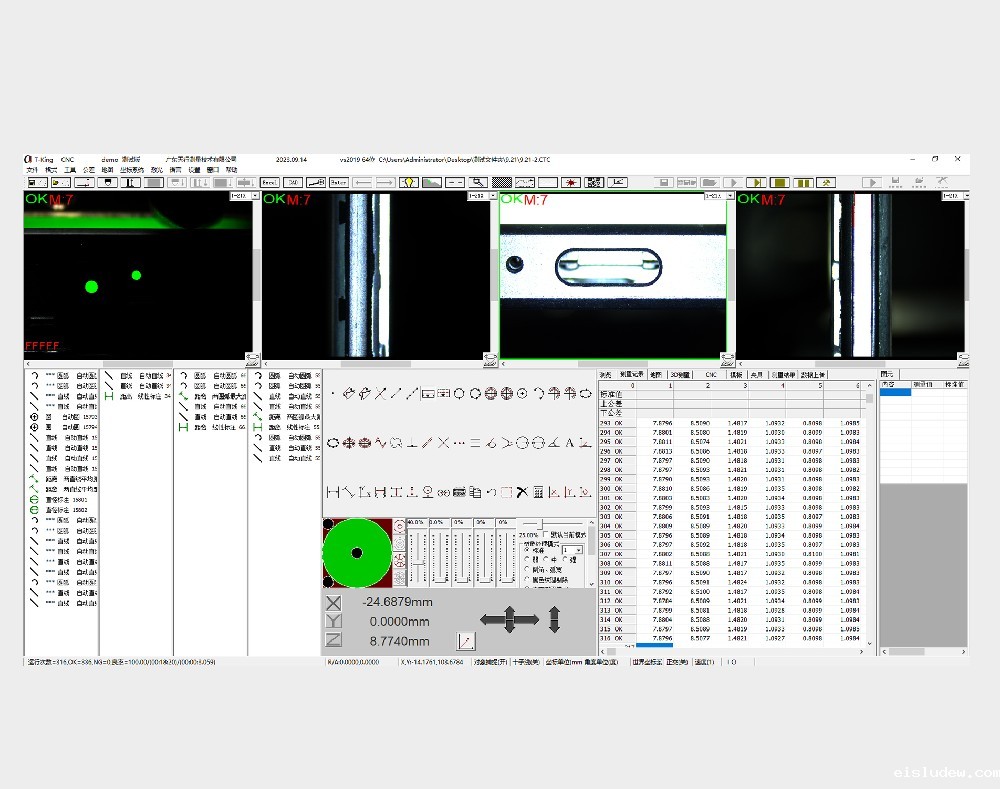Click the Reset button in the toolbar
The width and height of the screenshot is (1000, 789).
tap(269, 183)
